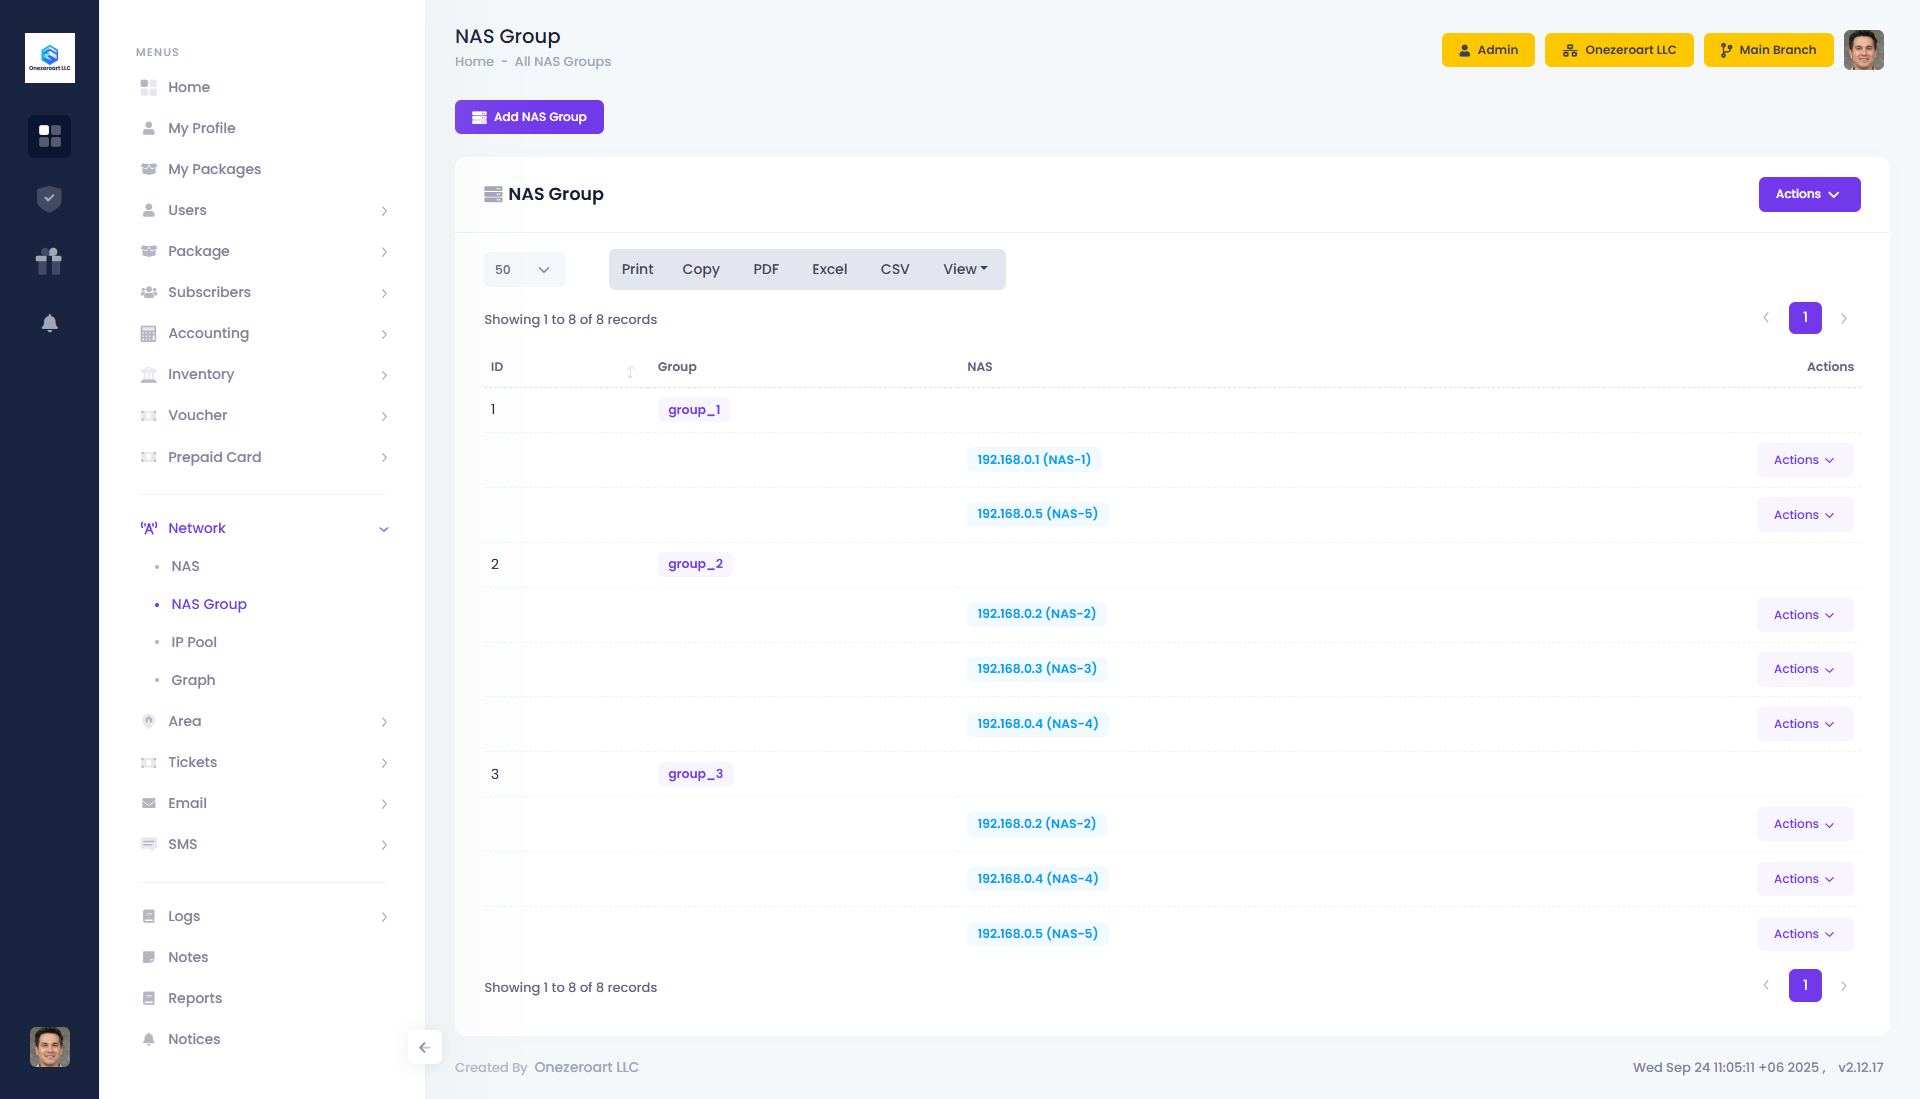1920x1099 pixels.
Task: Click the sidebar collapse arrow icon
Action: pyautogui.click(x=424, y=1047)
